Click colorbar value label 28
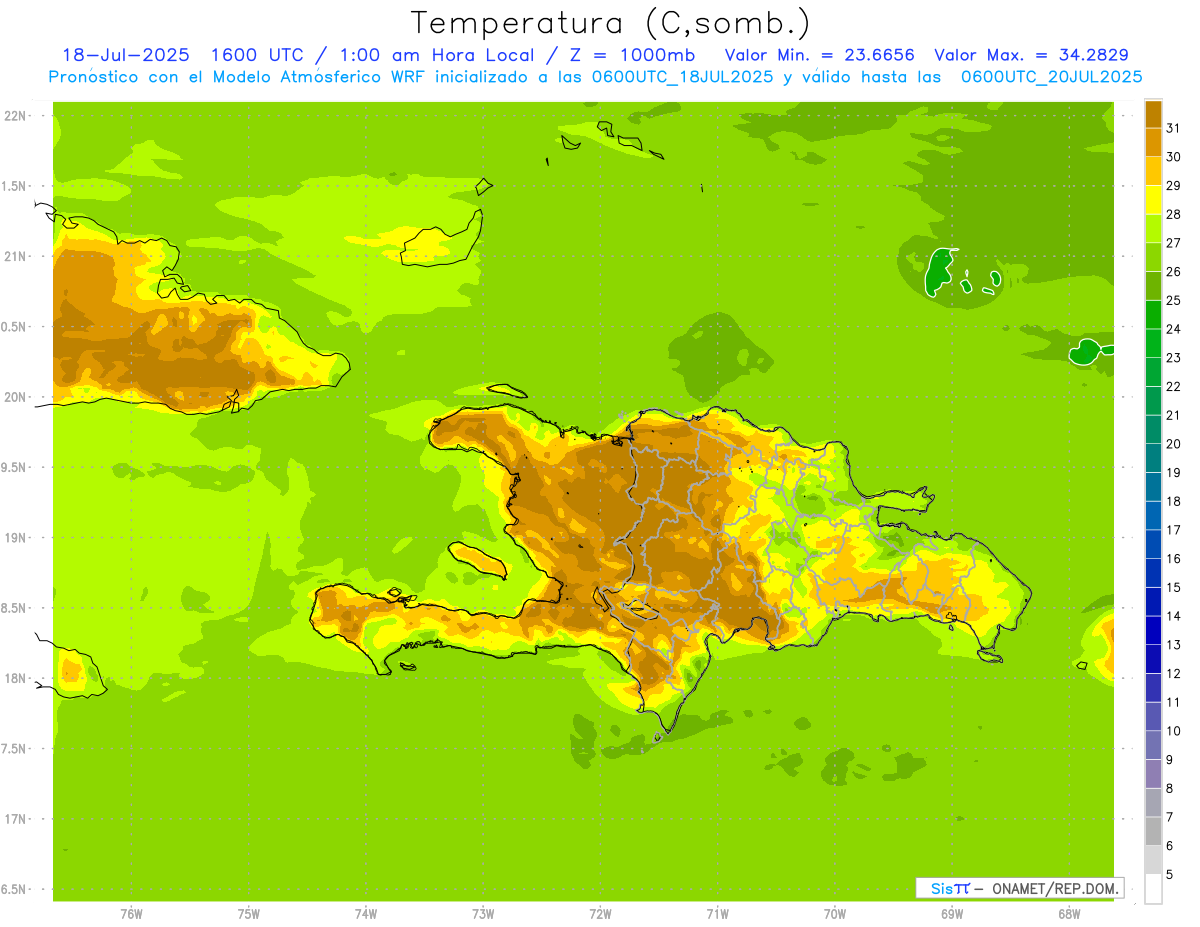The height and width of the screenshot is (927, 1200). pyautogui.click(x=1173, y=214)
